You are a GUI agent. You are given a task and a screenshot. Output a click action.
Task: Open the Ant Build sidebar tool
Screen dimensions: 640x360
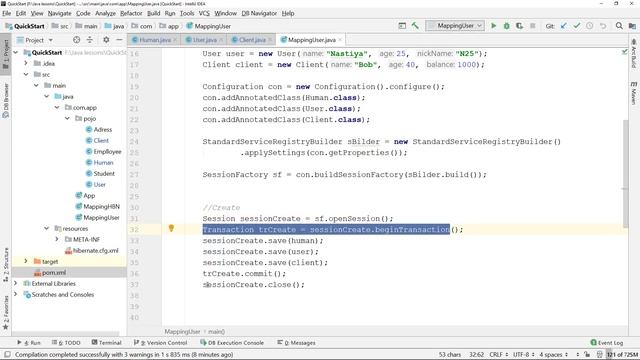point(633,54)
